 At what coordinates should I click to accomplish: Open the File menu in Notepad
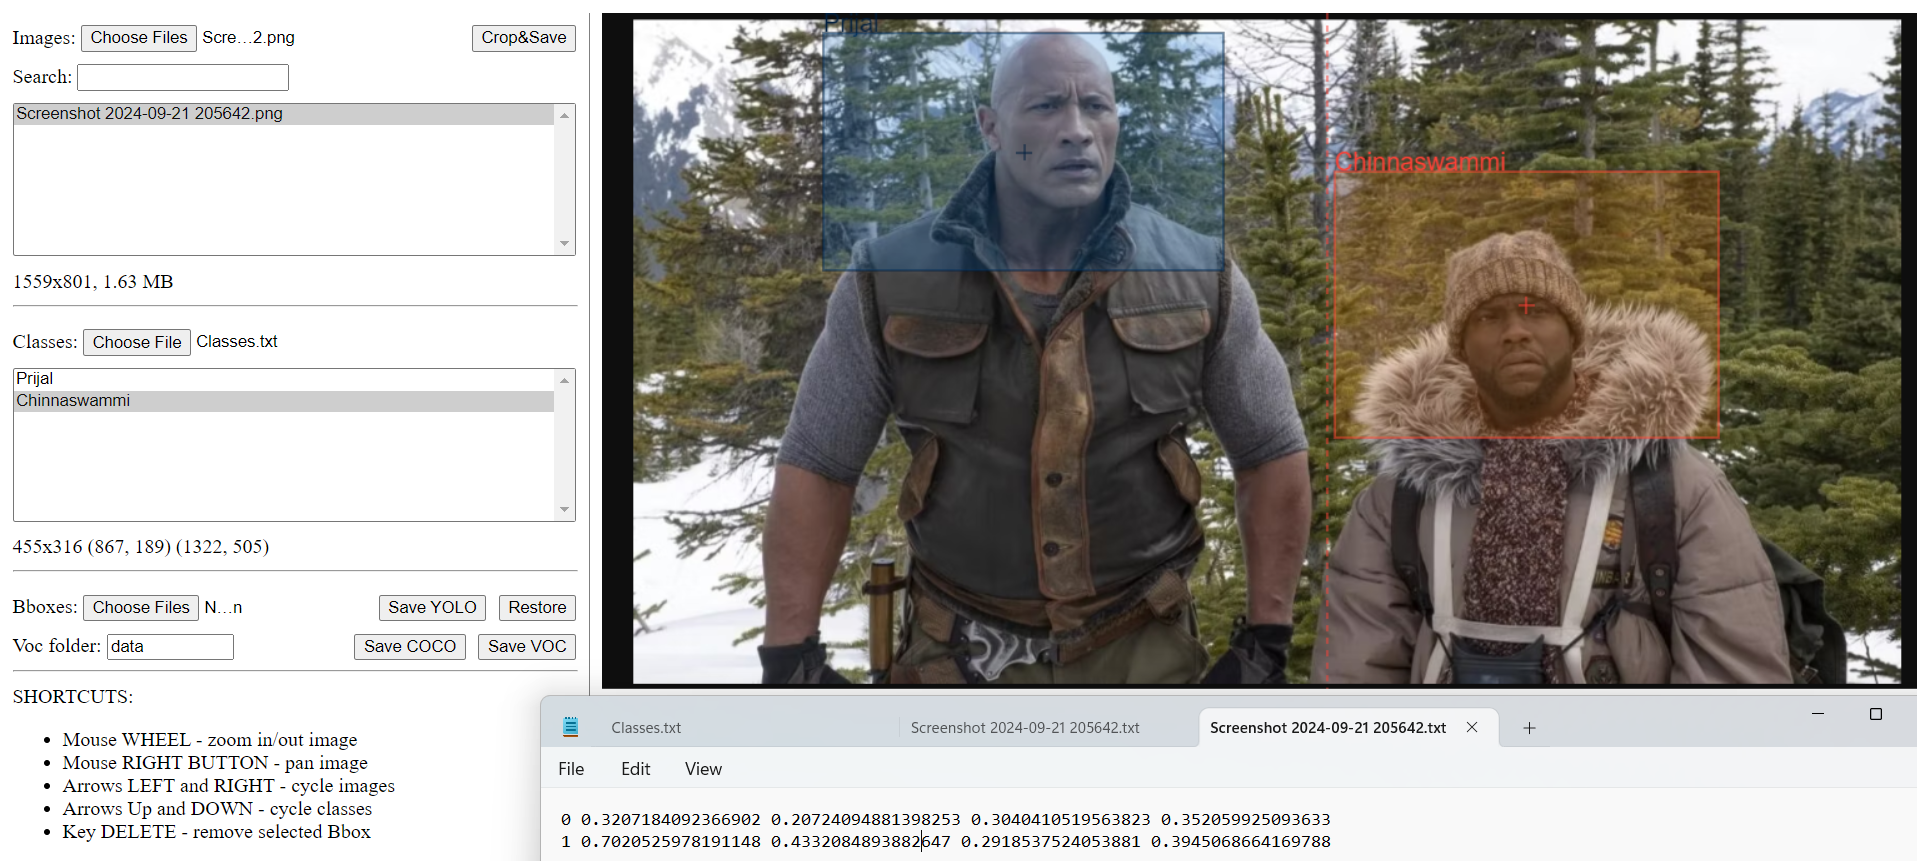[571, 769]
